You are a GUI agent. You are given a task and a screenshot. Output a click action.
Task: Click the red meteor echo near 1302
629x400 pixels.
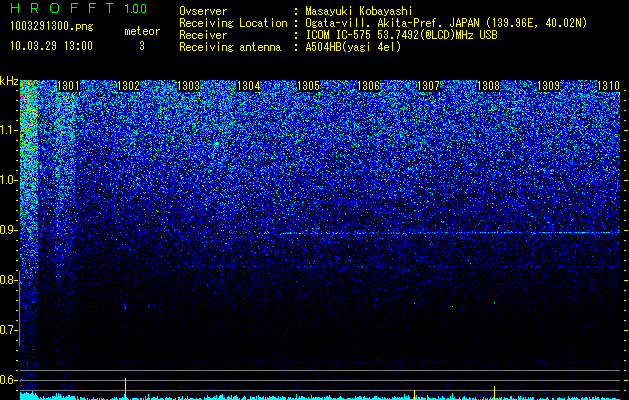(x=125, y=308)
